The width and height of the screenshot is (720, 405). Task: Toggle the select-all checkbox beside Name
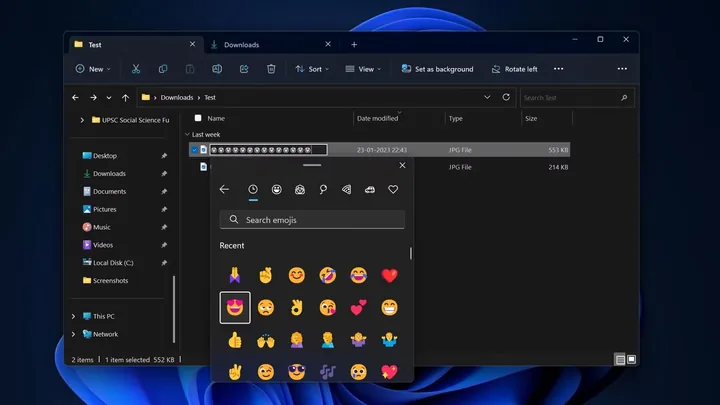point(198,118)
